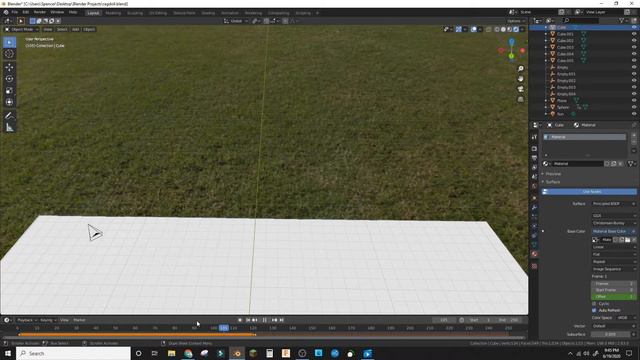The width and height of the screenshot is (640, 360).
Task: Click the Z axis on the navigation gizmo
Action: click(511, 42)
